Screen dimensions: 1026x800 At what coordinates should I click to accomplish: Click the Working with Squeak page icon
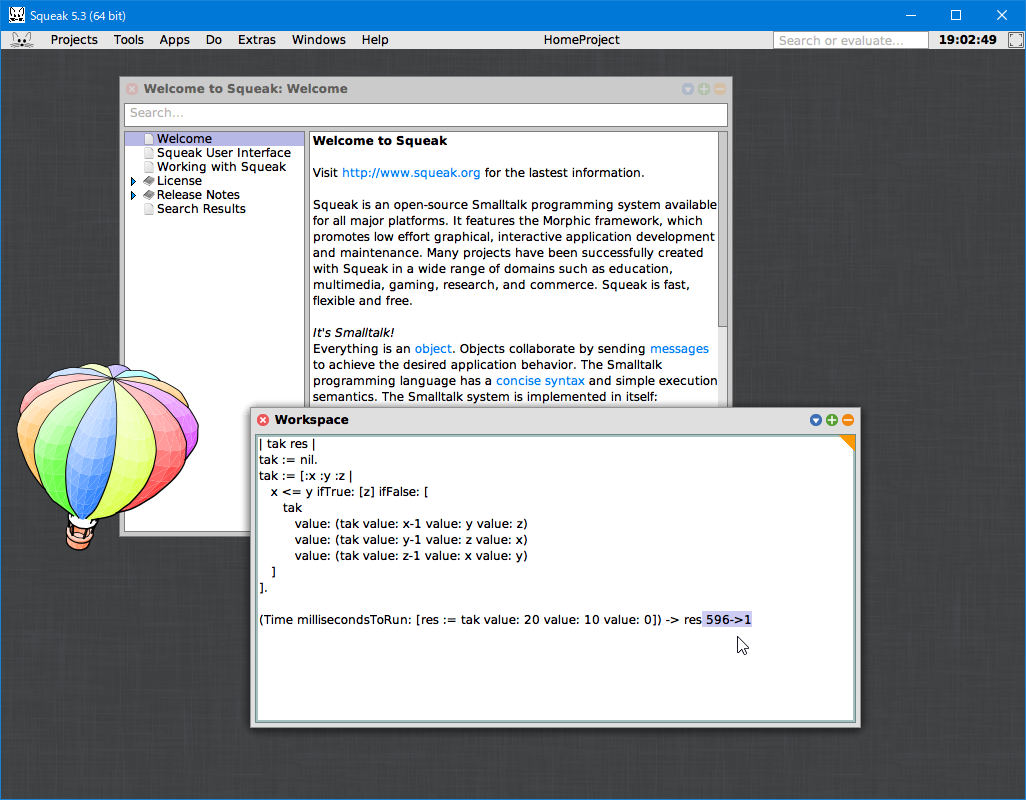tap(149, 167)
